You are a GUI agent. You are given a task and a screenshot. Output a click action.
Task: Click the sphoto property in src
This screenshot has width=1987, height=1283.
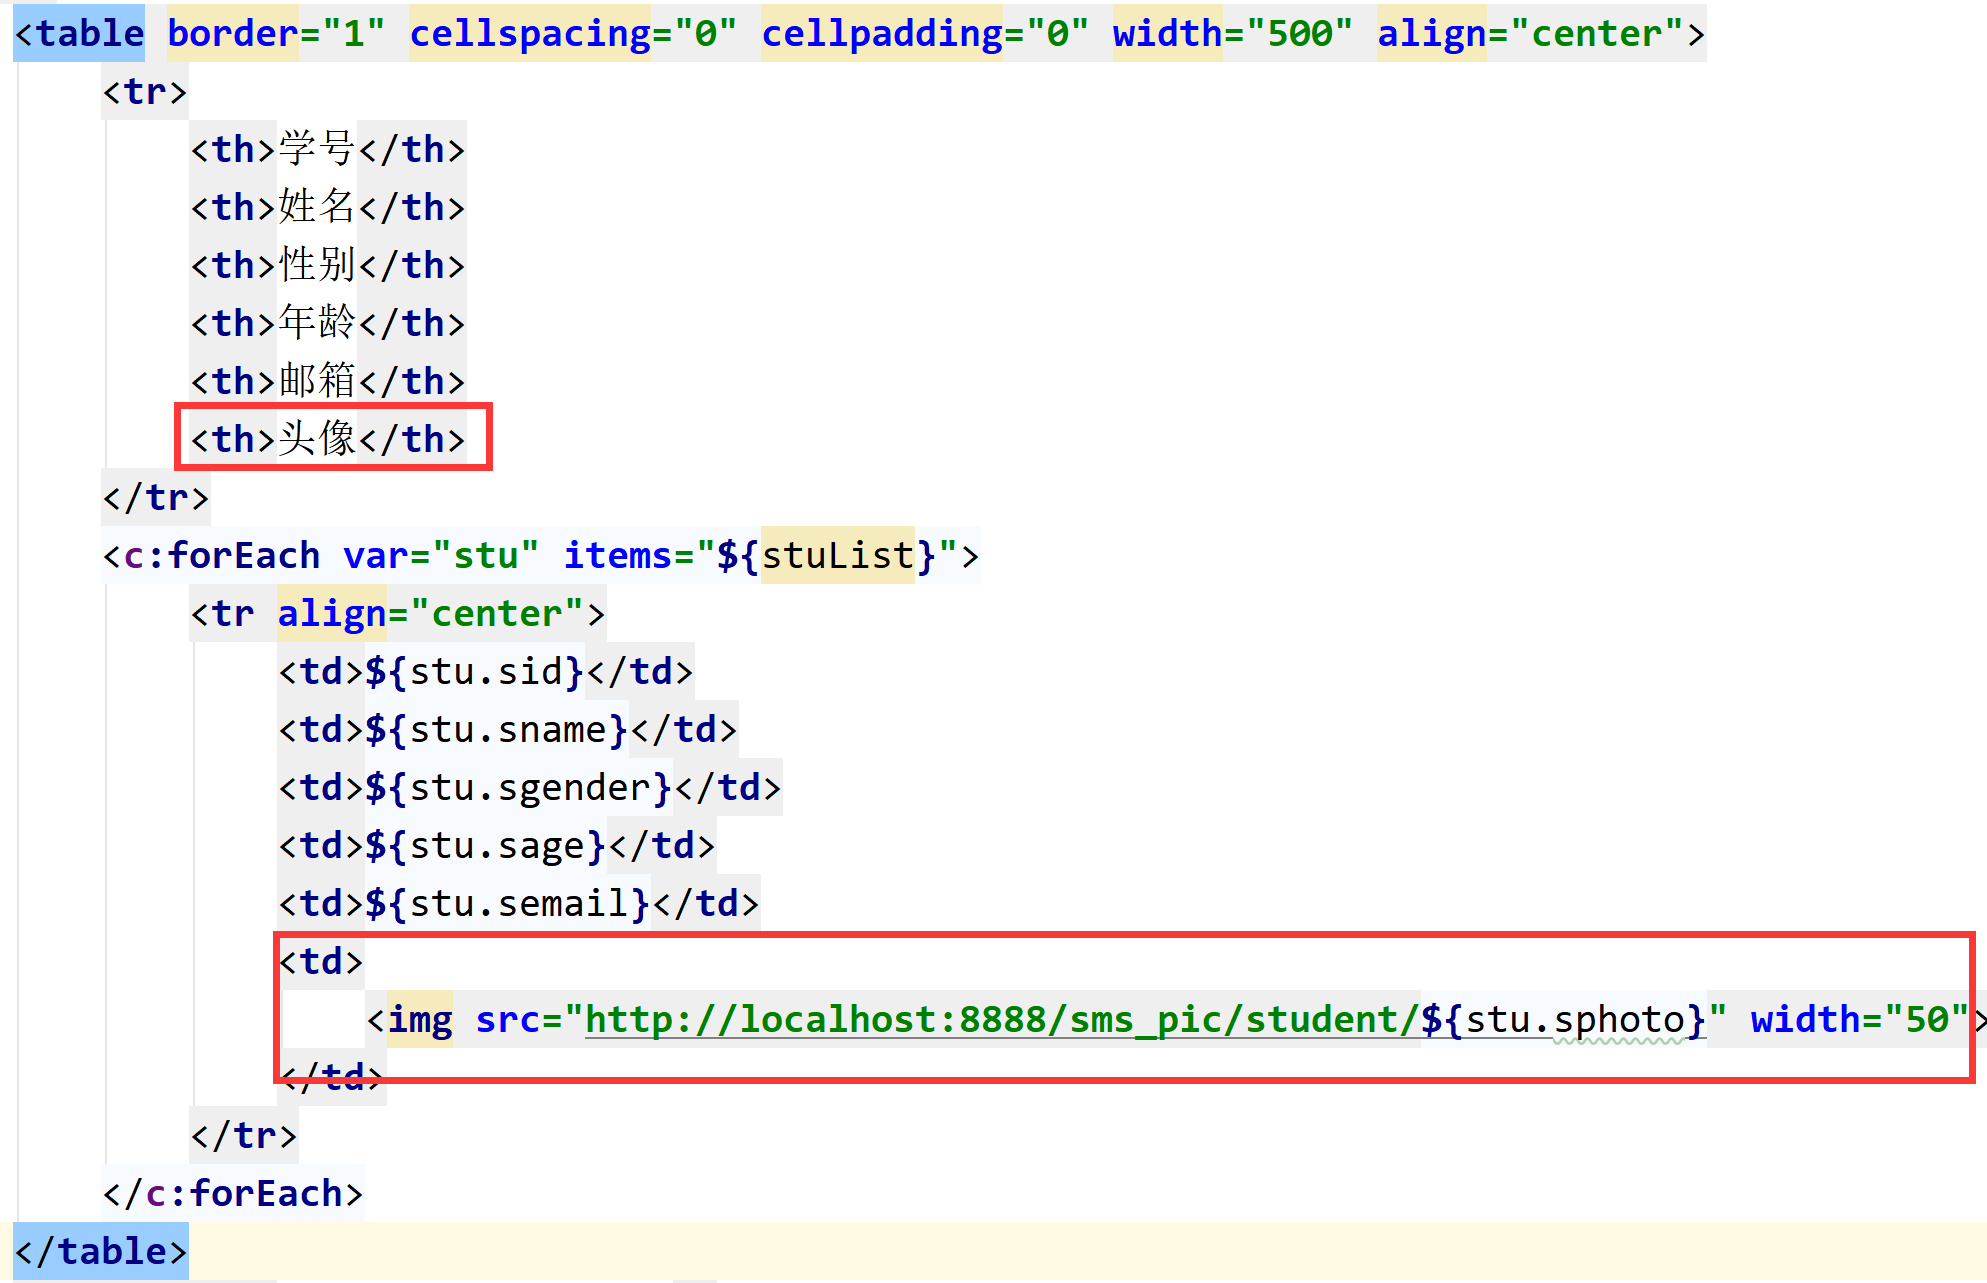[1619, 1019]
